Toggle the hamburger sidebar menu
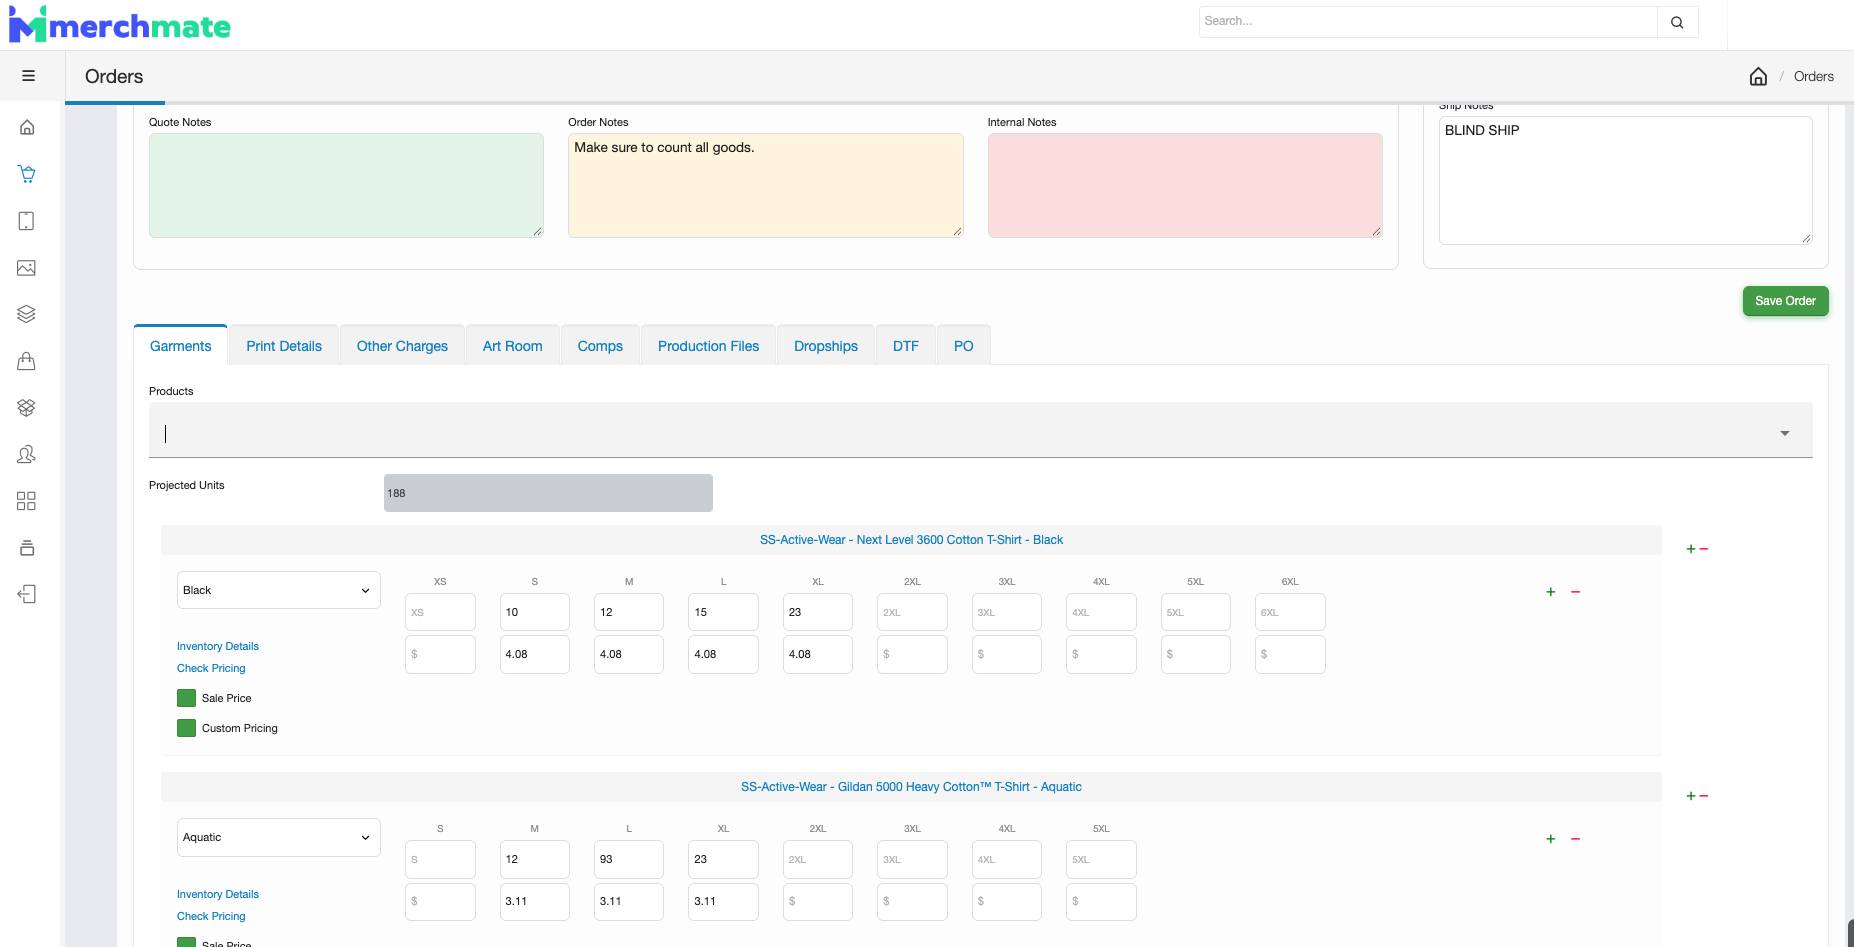The height and width of the screenshot is (947, 1854). (28, 76)
